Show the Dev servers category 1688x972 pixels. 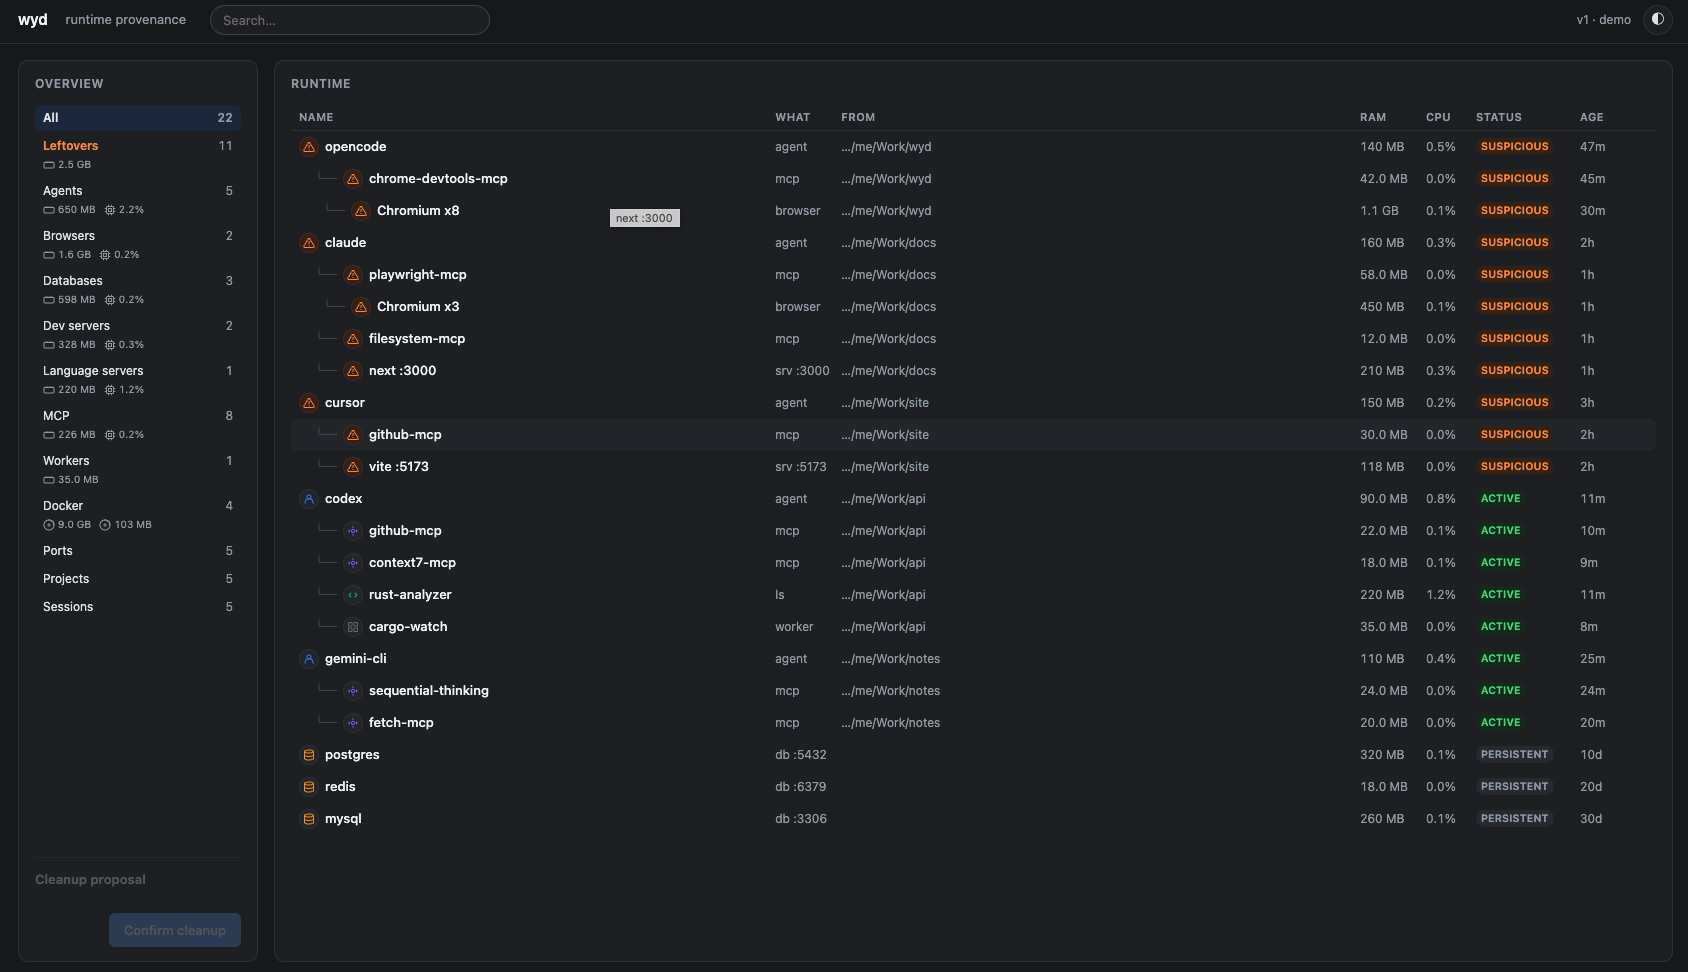click(138, 334)
